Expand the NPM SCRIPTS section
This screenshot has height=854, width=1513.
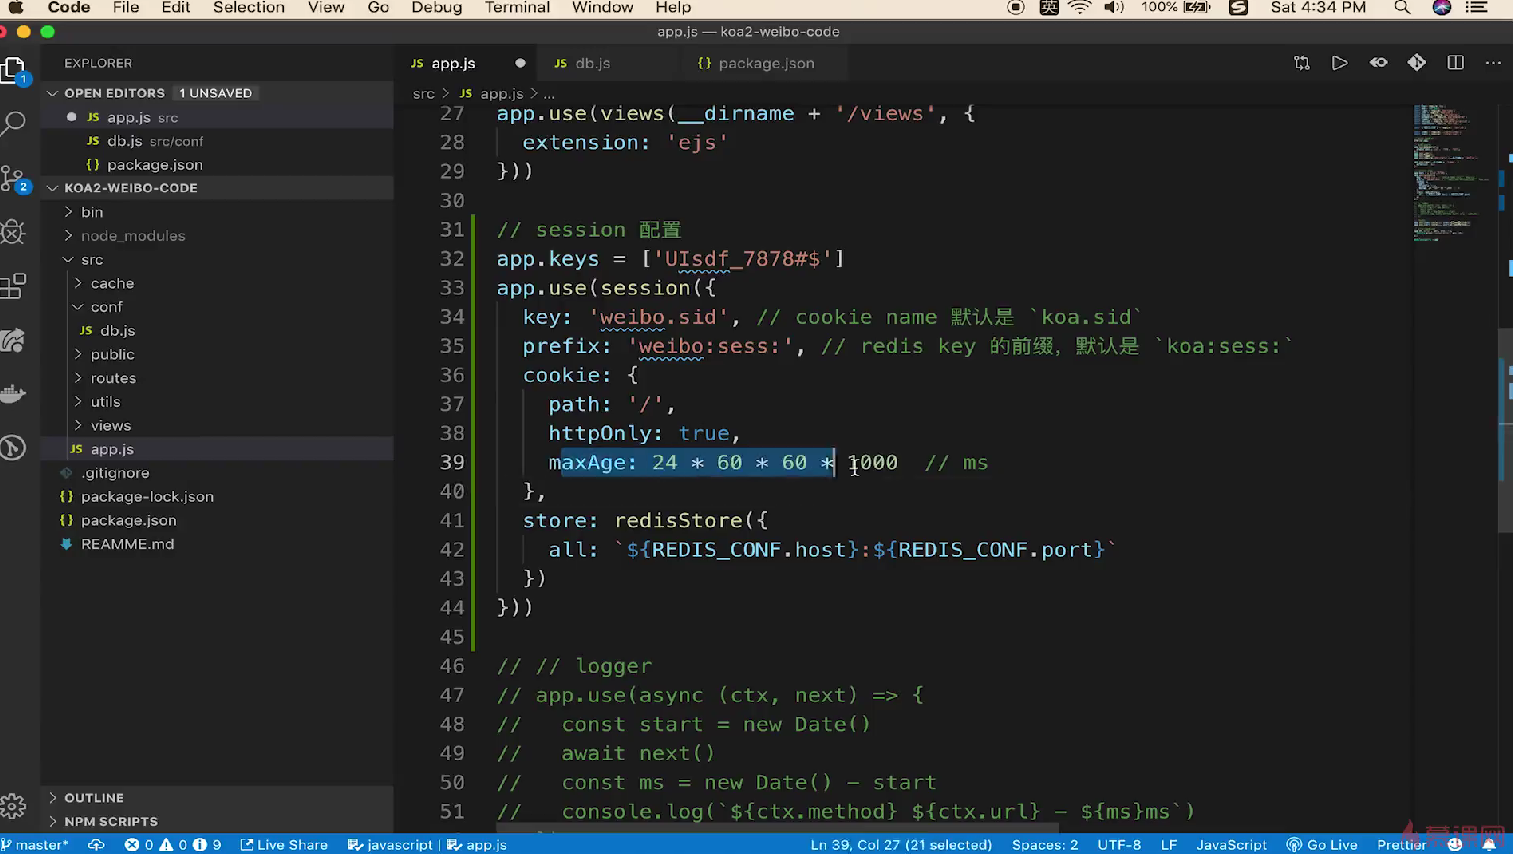pos(110,822)
